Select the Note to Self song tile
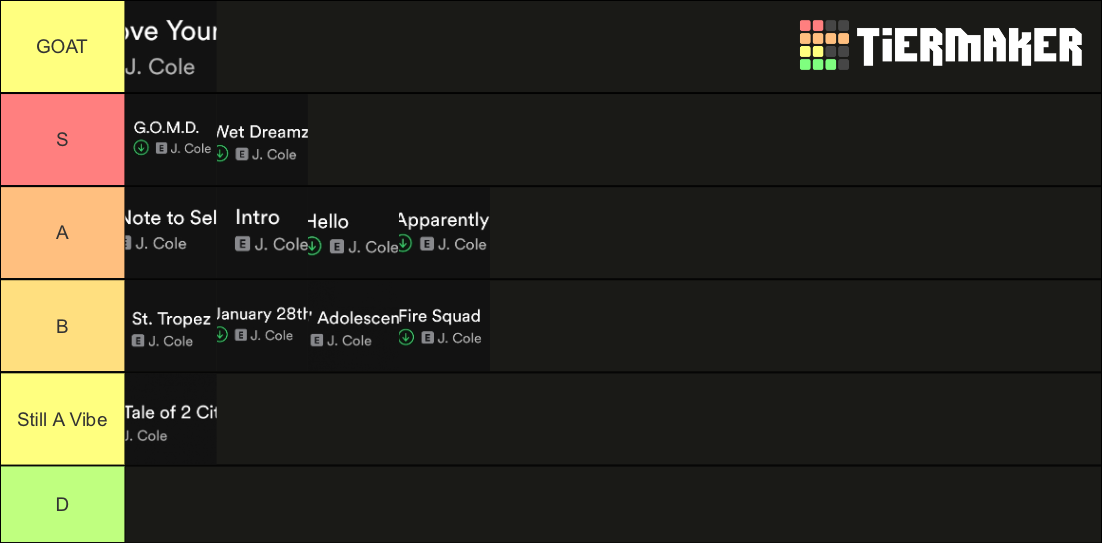1102x543 pixels. 171,233
